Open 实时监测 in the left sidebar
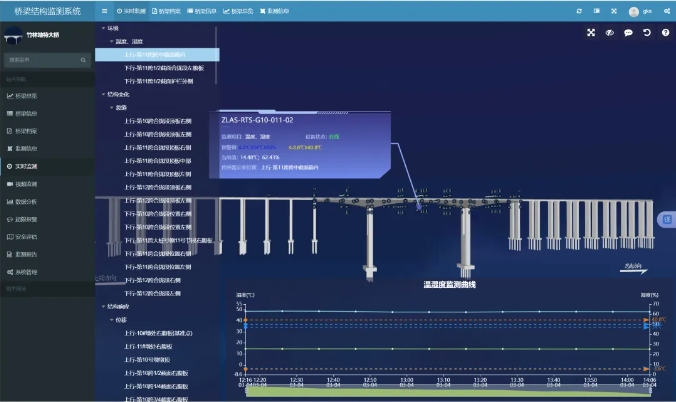This screenshot has height=402, width=676. coord(26,165)
